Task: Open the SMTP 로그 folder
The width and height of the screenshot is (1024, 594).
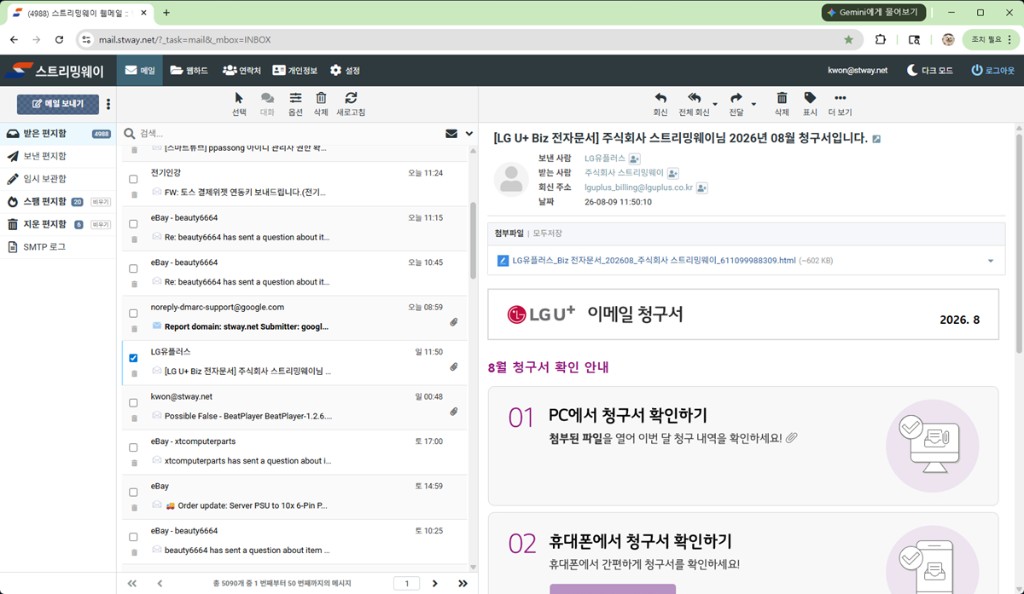Action: [58, 247]
